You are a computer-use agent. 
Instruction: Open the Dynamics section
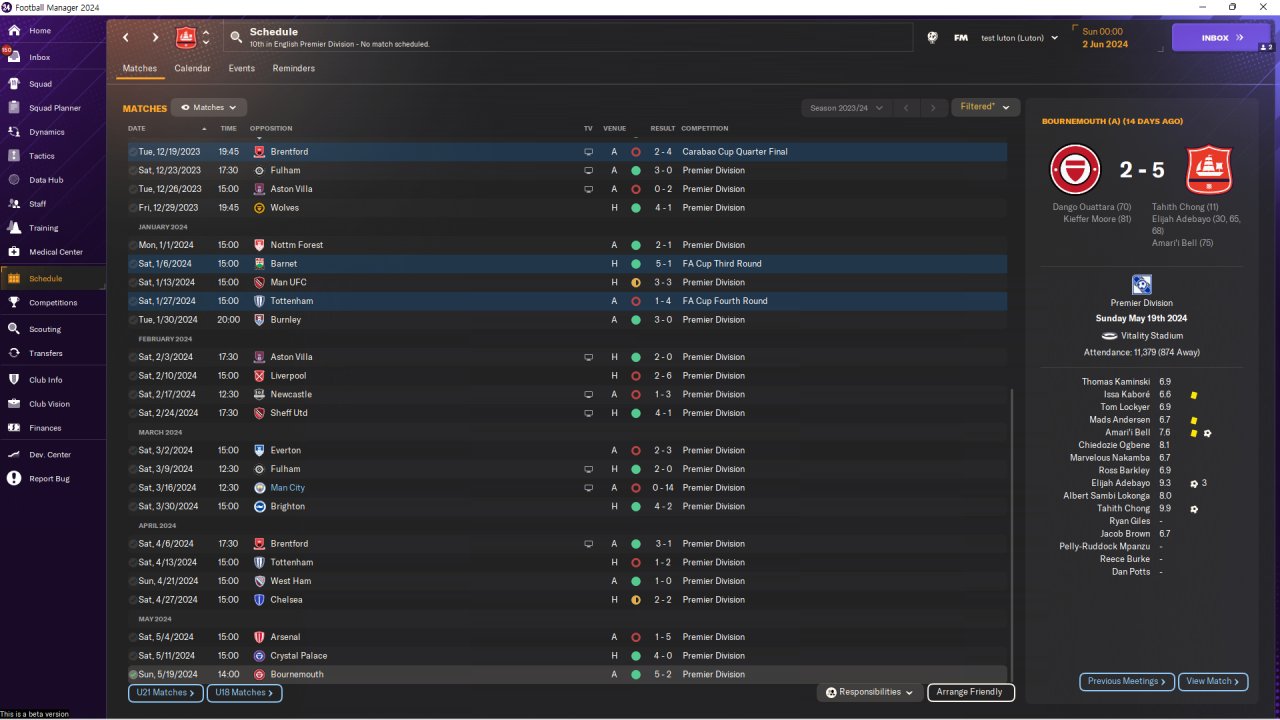[x=46, y=132]
